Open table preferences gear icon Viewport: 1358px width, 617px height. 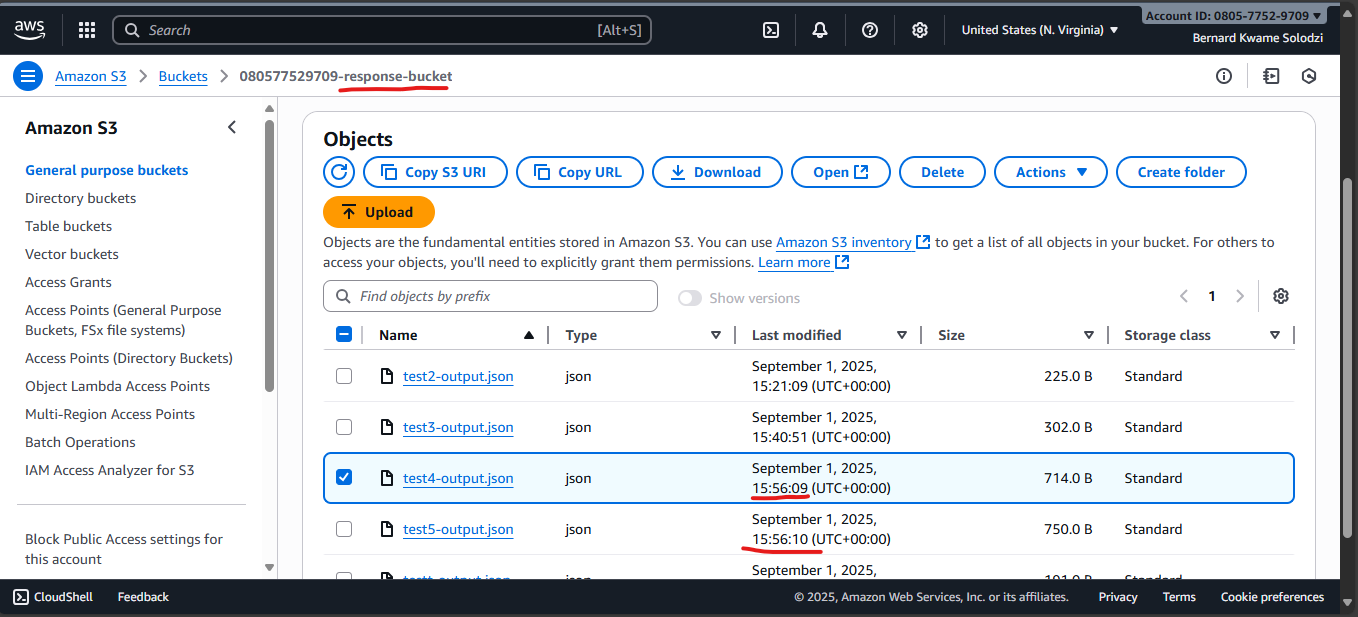(x=1281, y=296)
